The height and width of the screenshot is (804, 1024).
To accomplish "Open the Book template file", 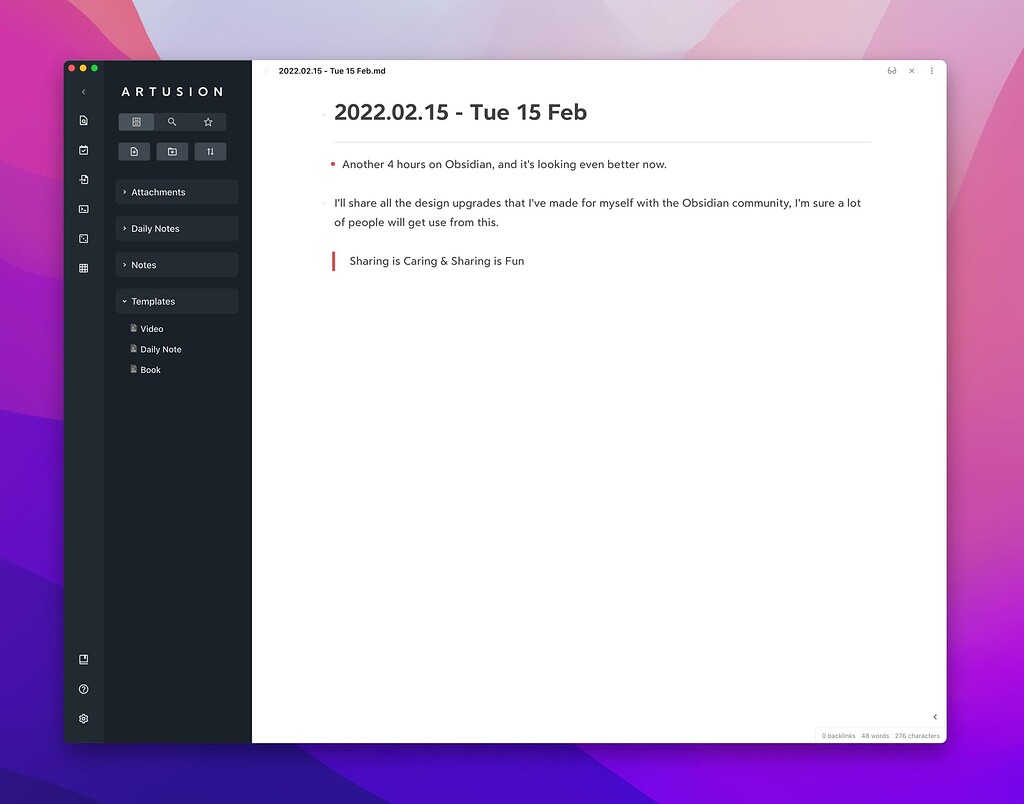I will (x=150, y=370).
